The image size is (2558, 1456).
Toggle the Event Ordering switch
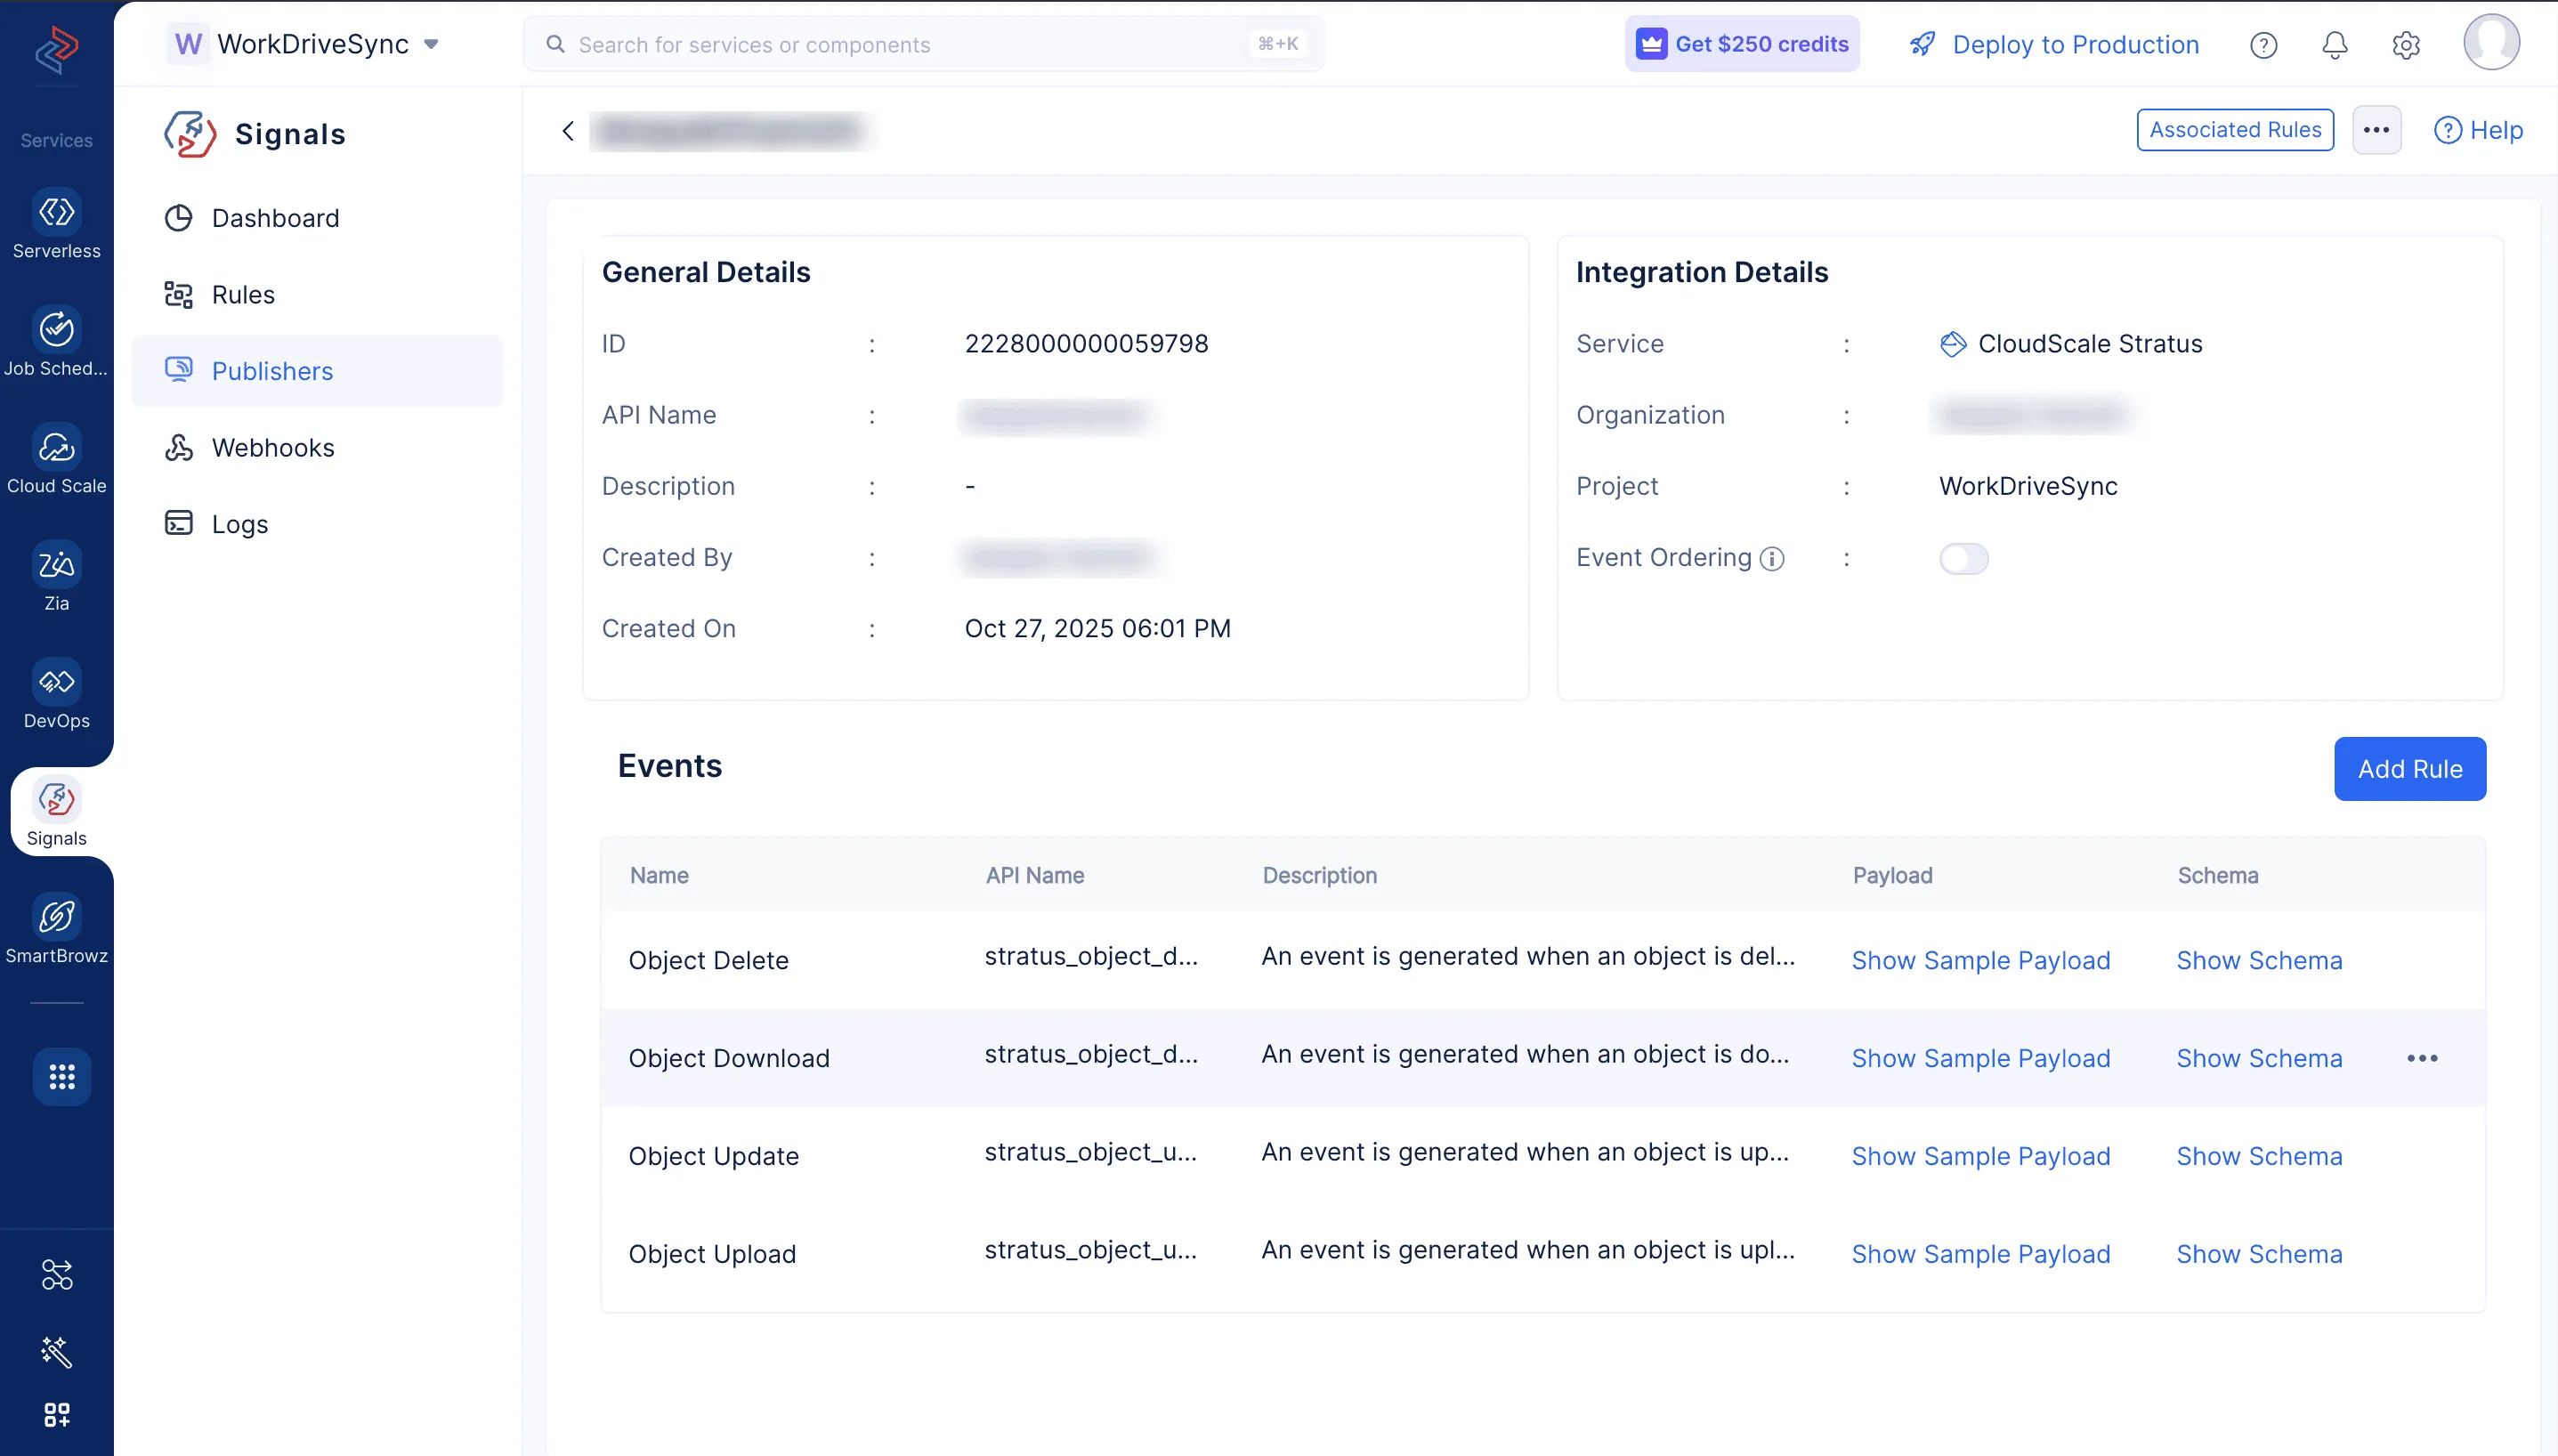click(1963, 559)
